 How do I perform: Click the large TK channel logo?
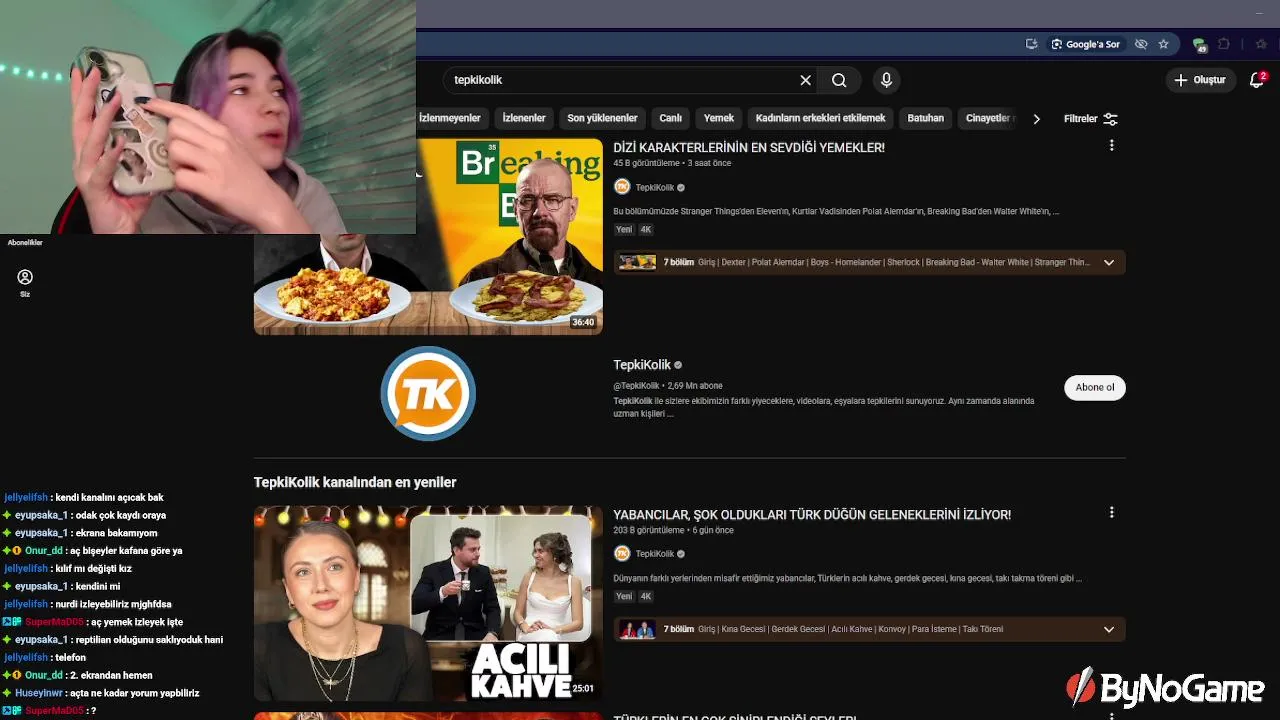[x=428, y=393]
